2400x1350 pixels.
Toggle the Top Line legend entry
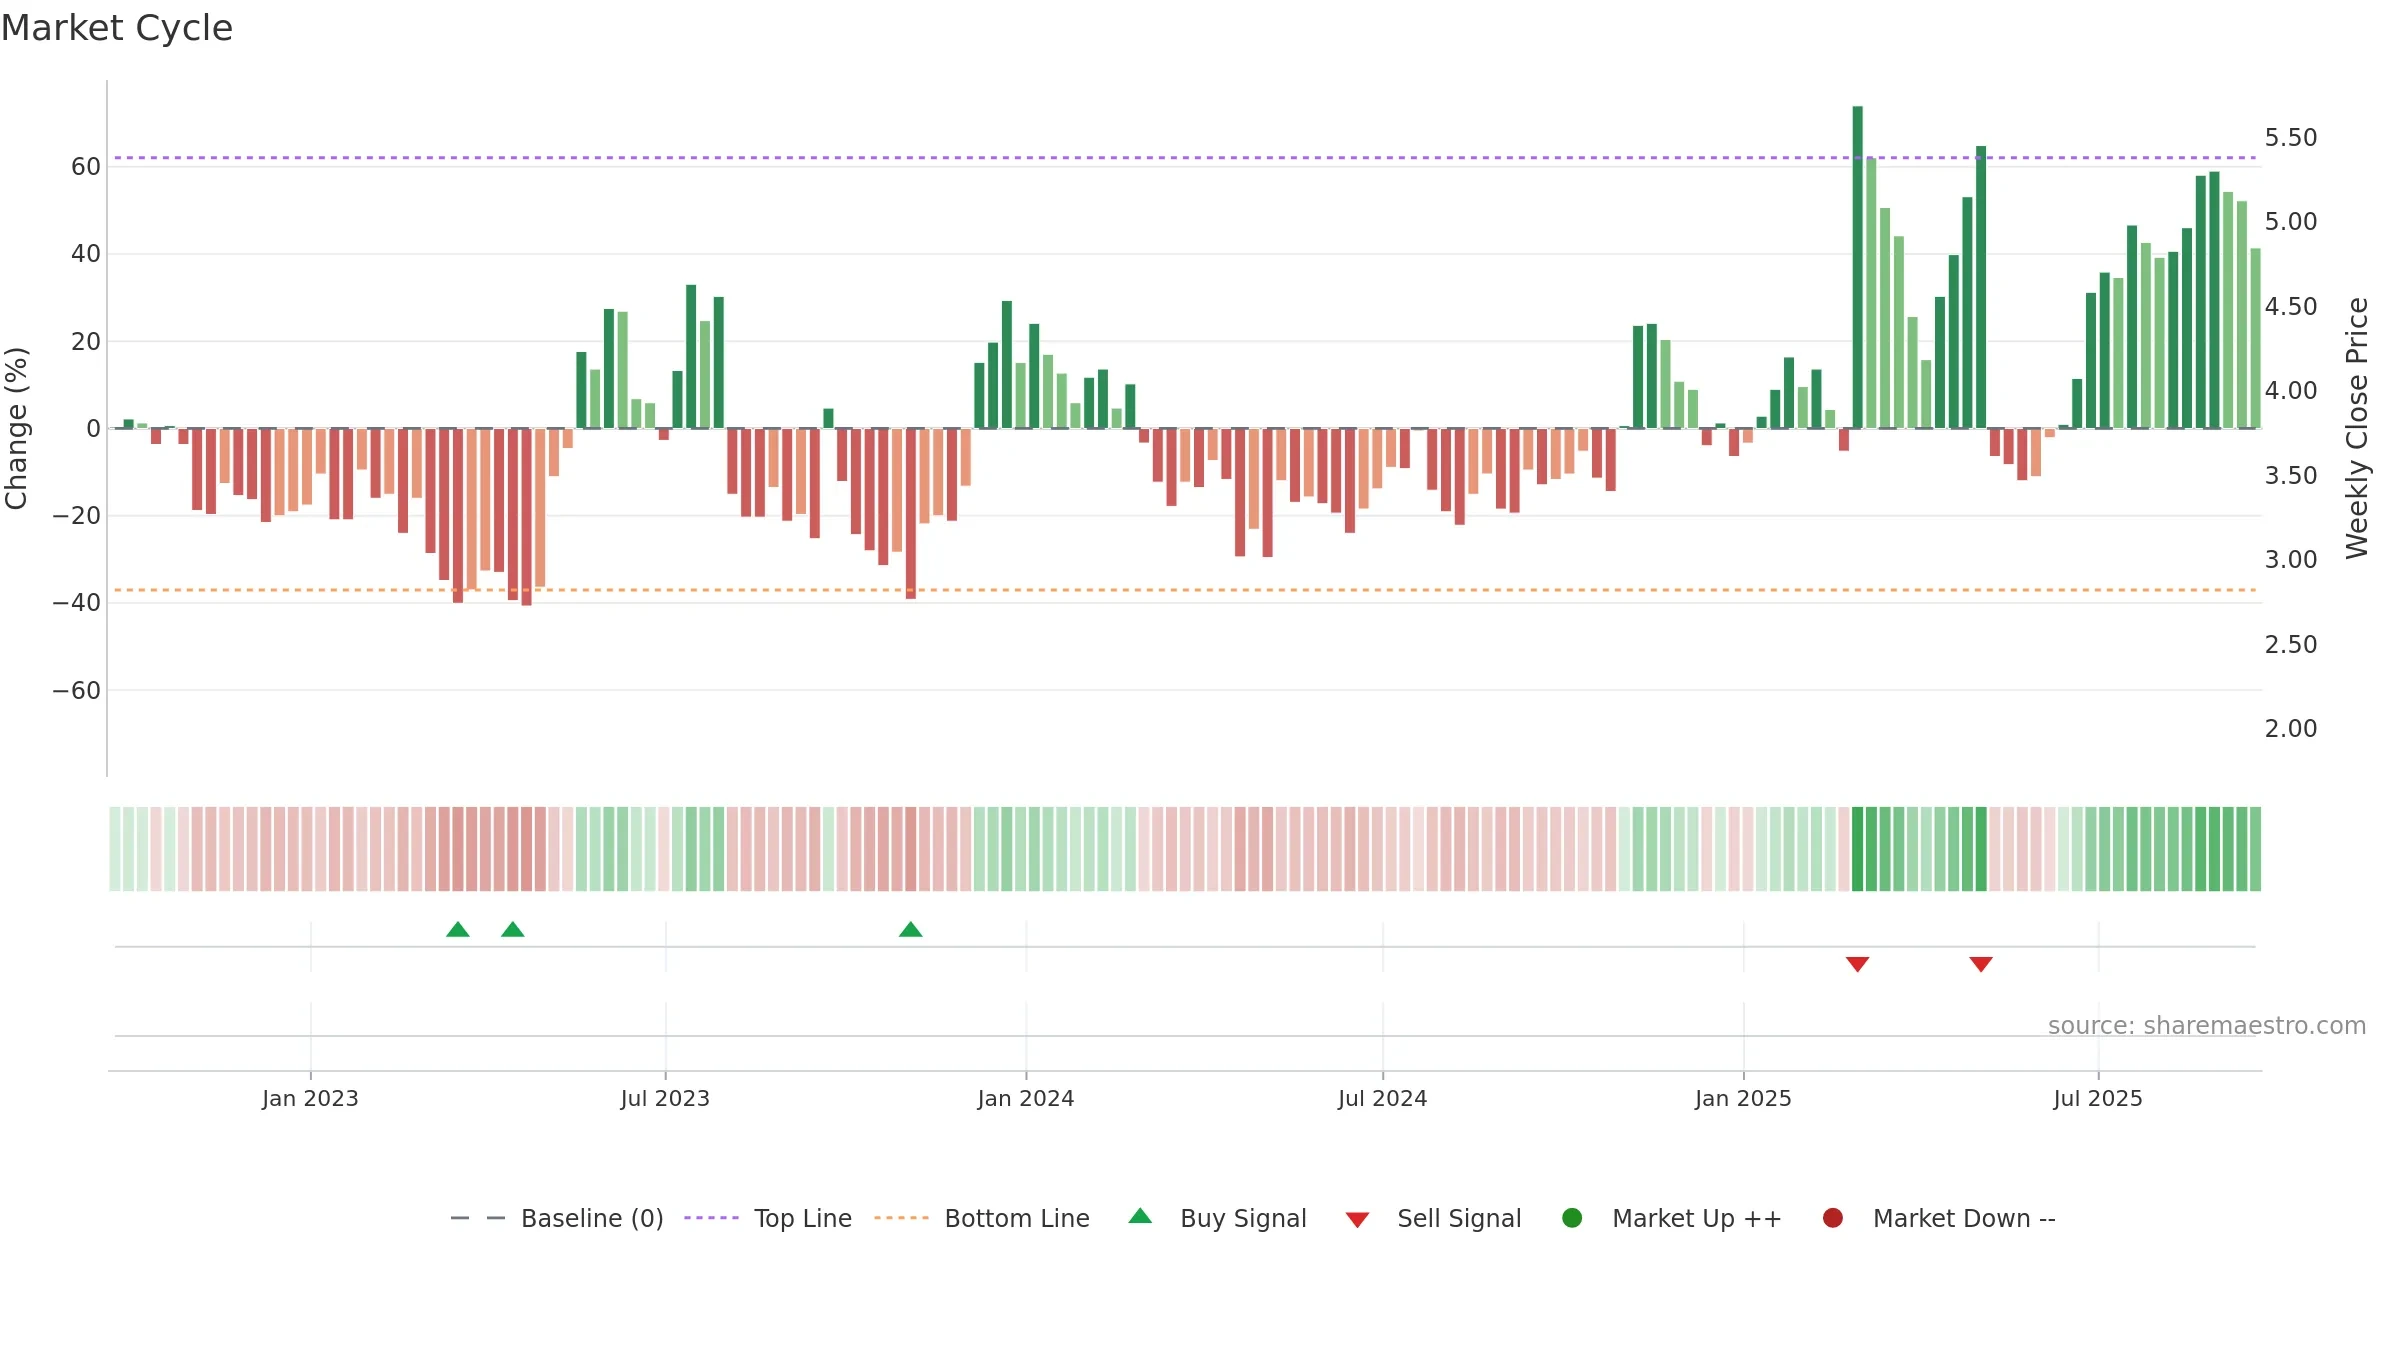coord(768,1218)
